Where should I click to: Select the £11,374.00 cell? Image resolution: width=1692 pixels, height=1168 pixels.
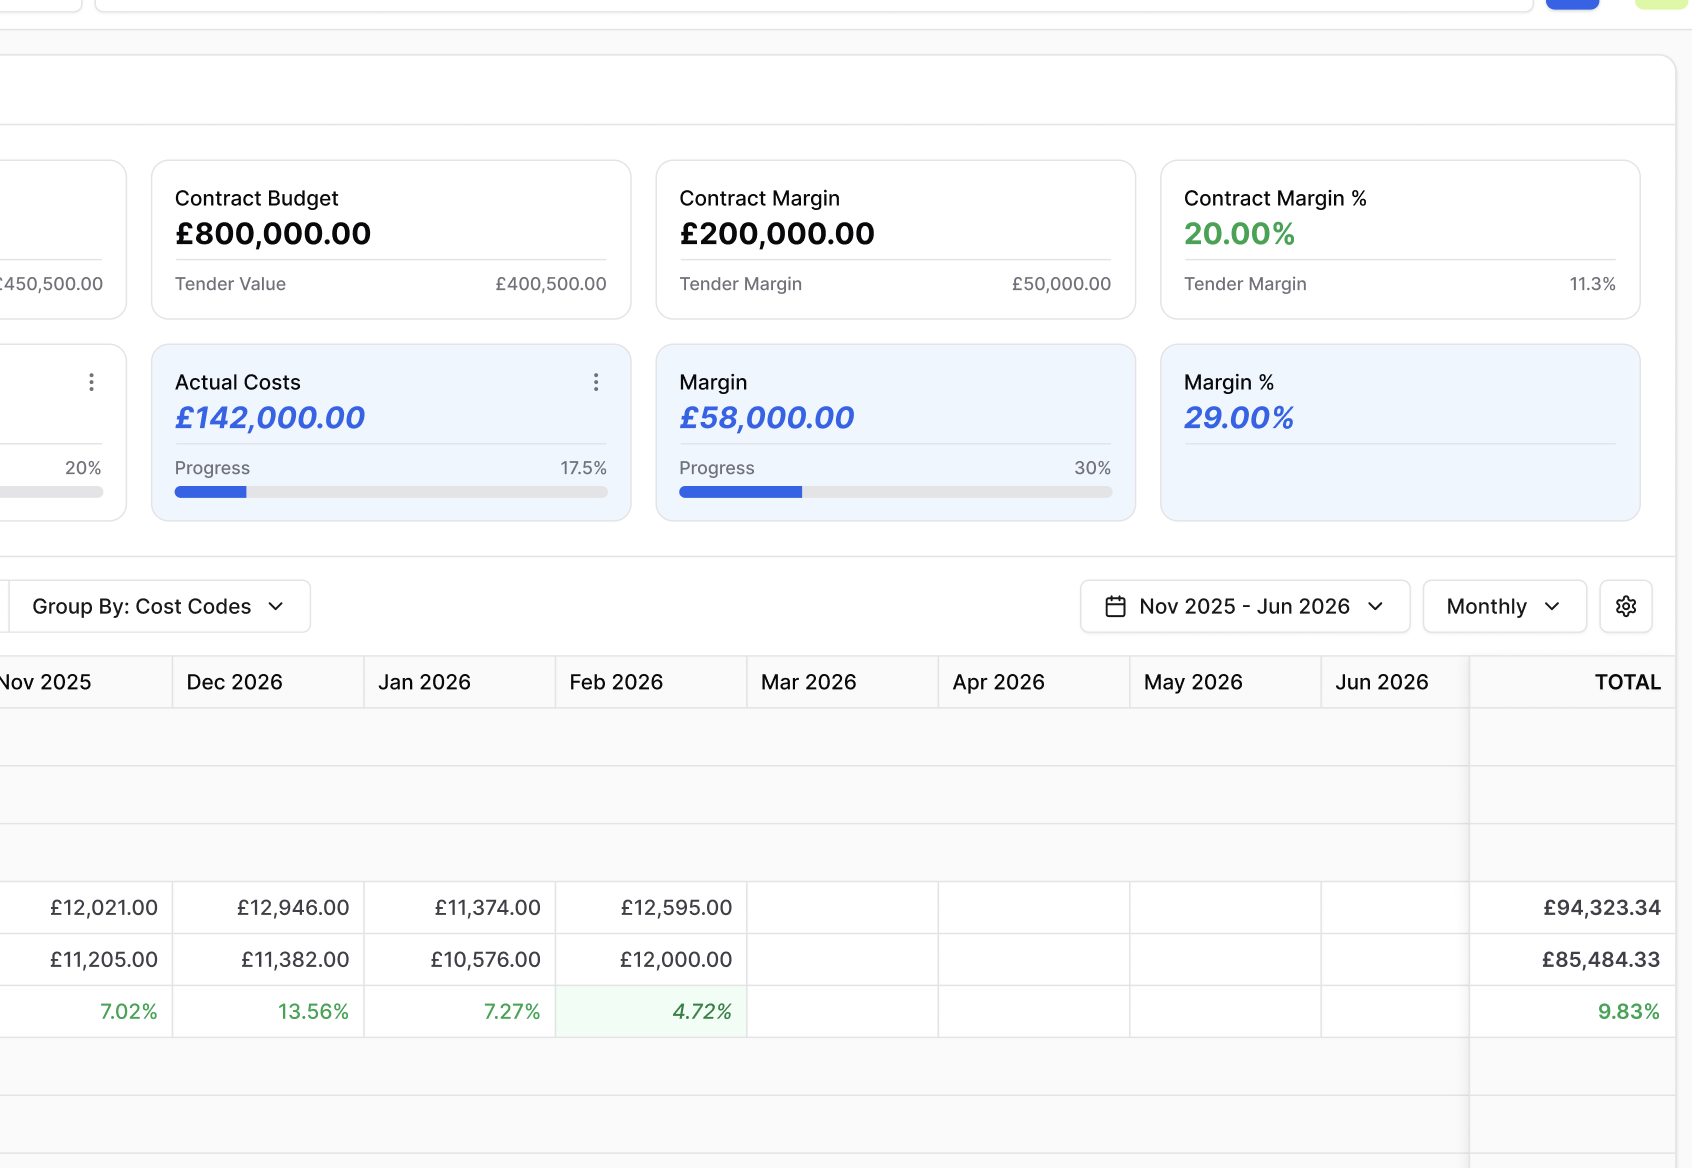pyautogui.click(x=460, y=908)
